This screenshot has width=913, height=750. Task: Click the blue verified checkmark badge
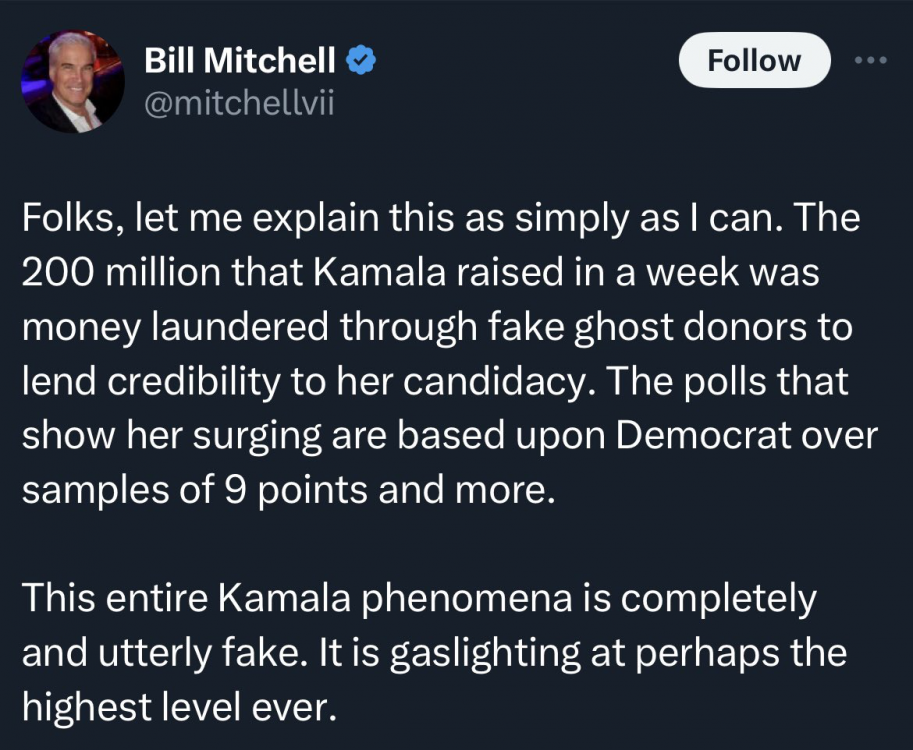[x=360, y=62]
